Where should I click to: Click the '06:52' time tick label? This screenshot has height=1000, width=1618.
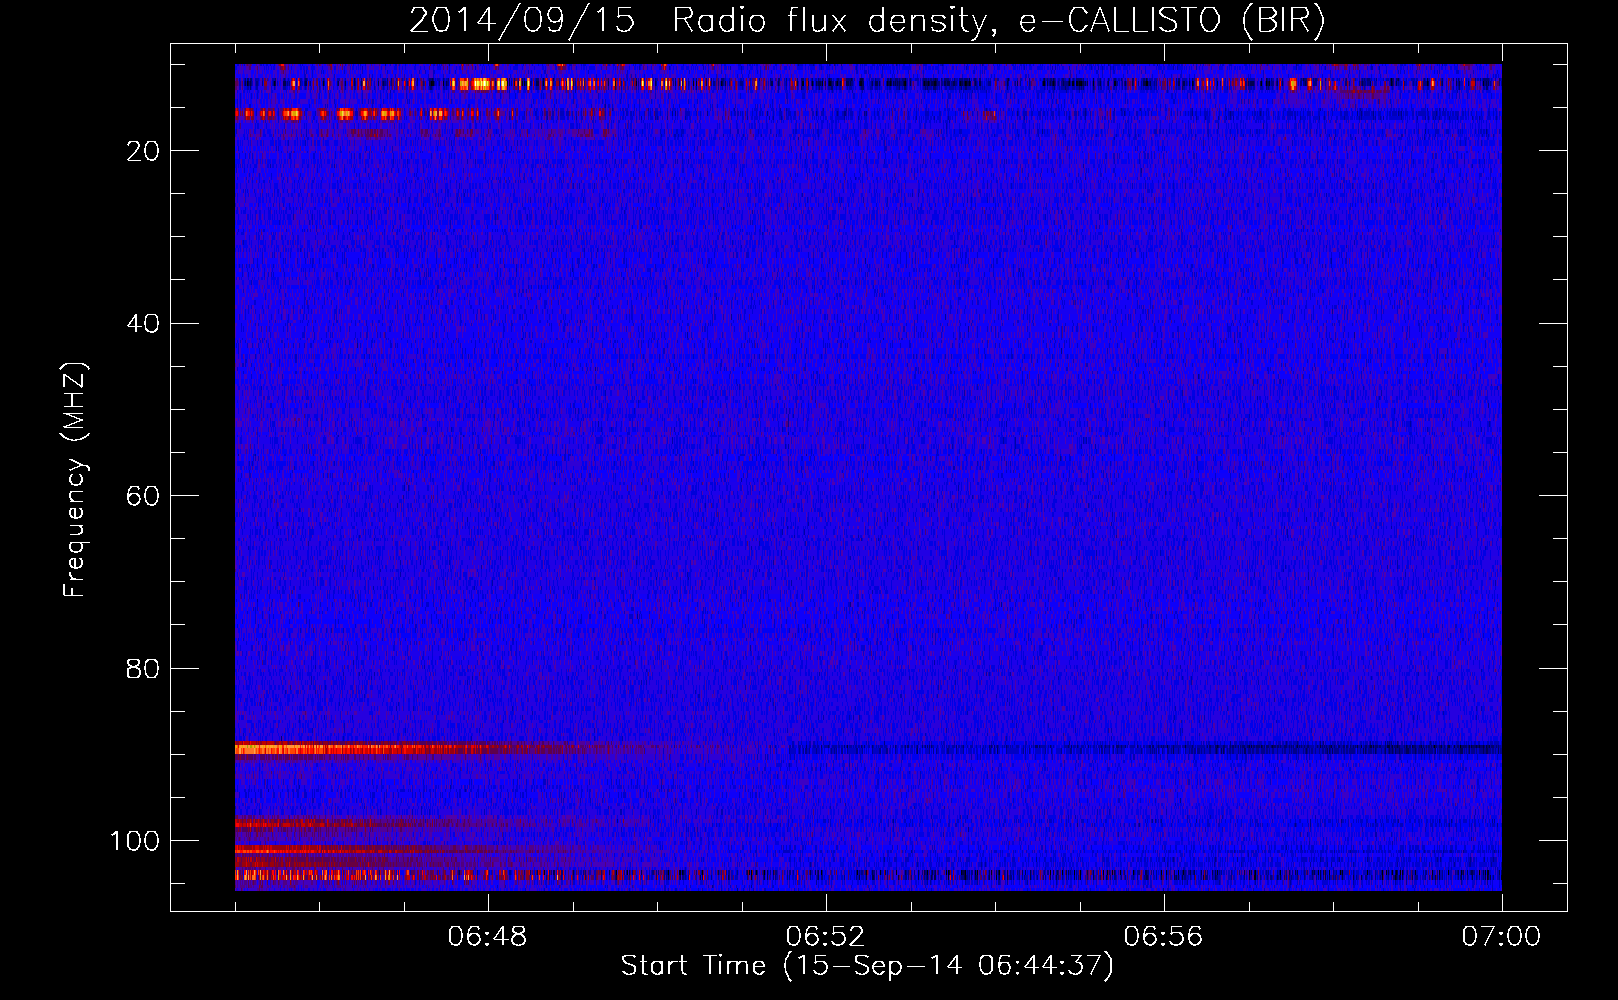(x=825, y=937)
